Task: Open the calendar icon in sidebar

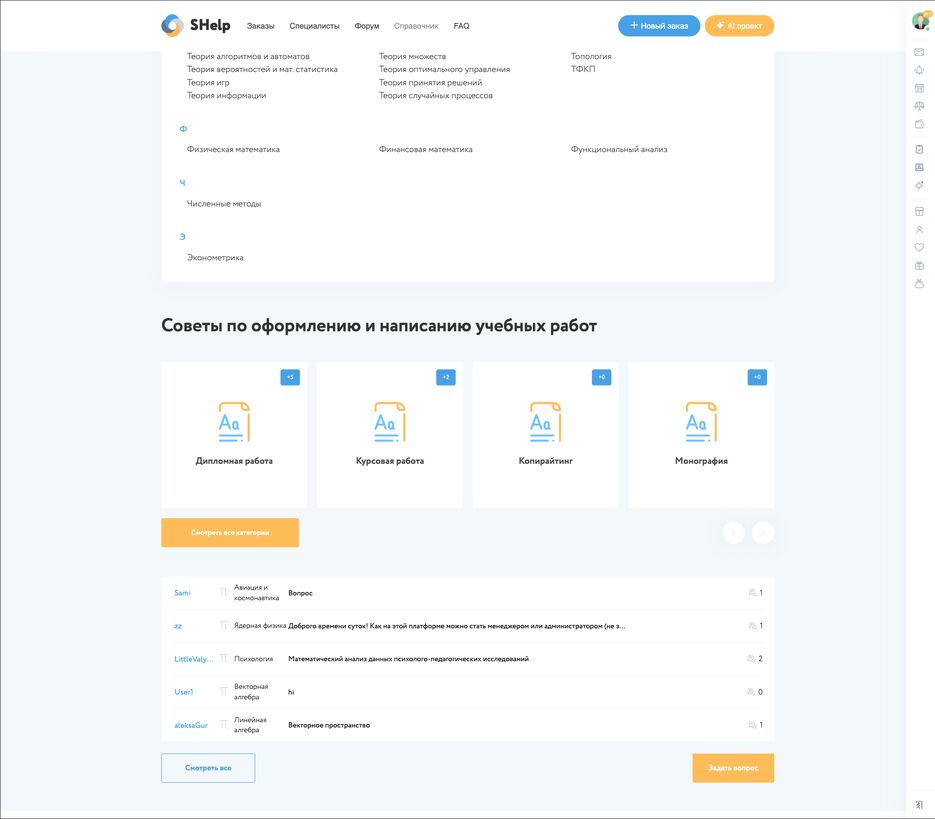Action: click(x=919, y=88)
